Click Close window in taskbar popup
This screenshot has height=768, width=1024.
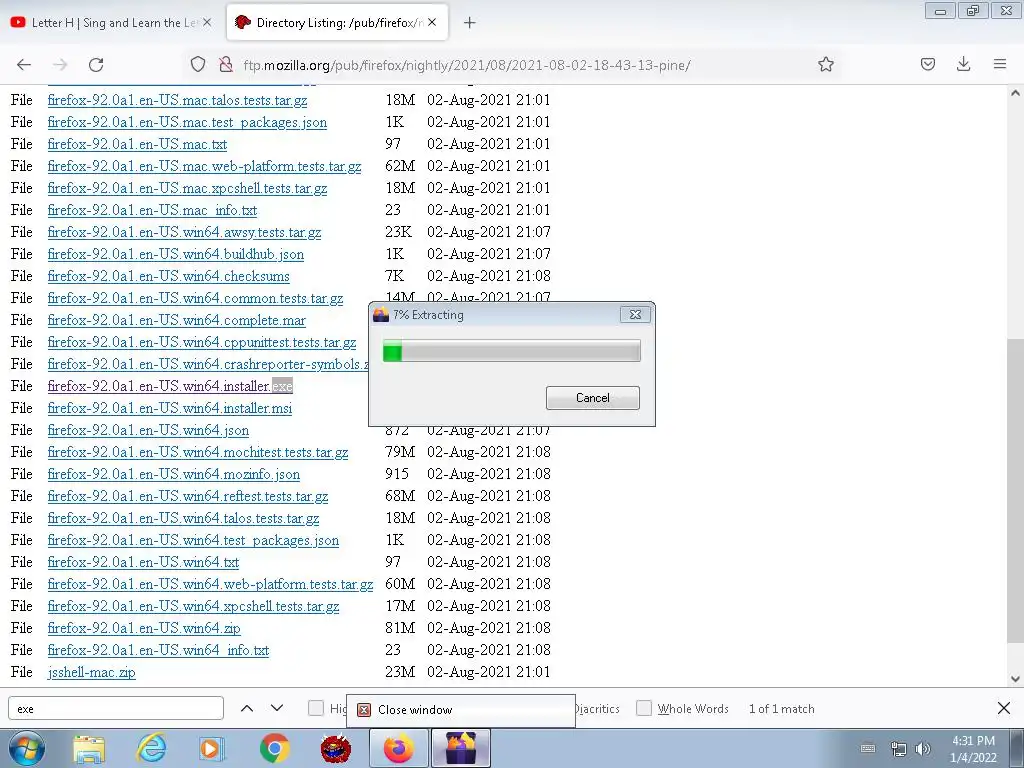460,710
